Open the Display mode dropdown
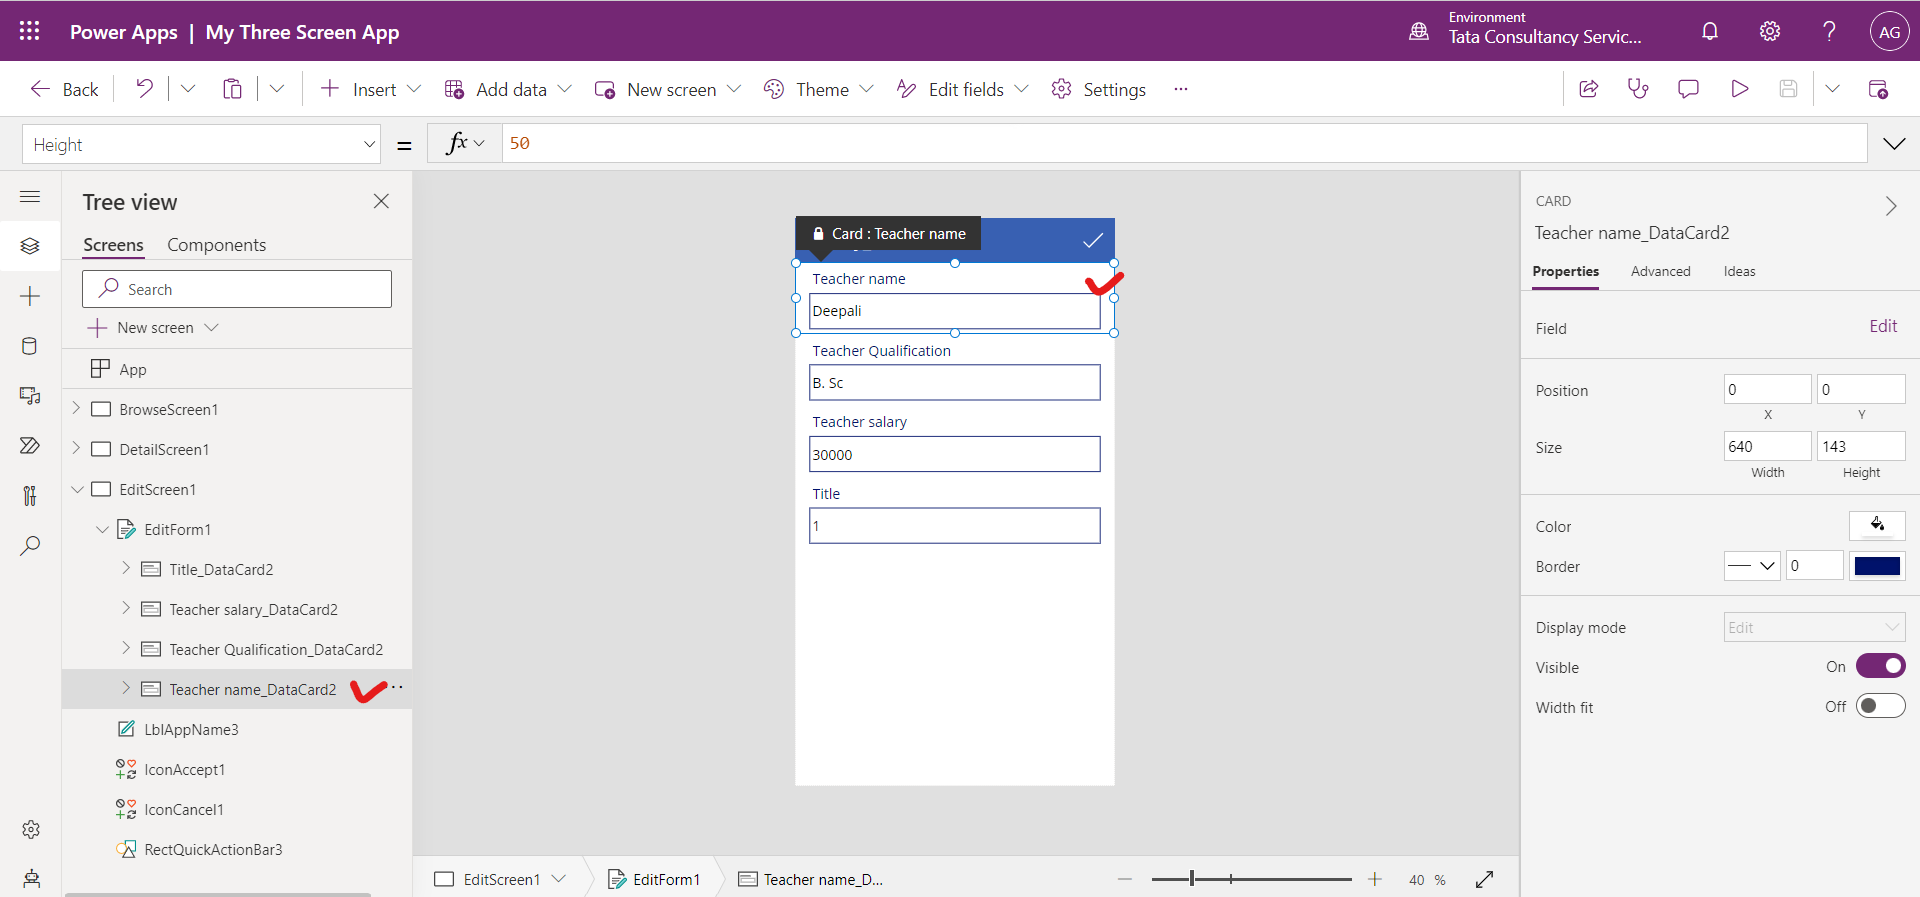Viewport: 1920px width, 897px height. tap(1814, 627)
